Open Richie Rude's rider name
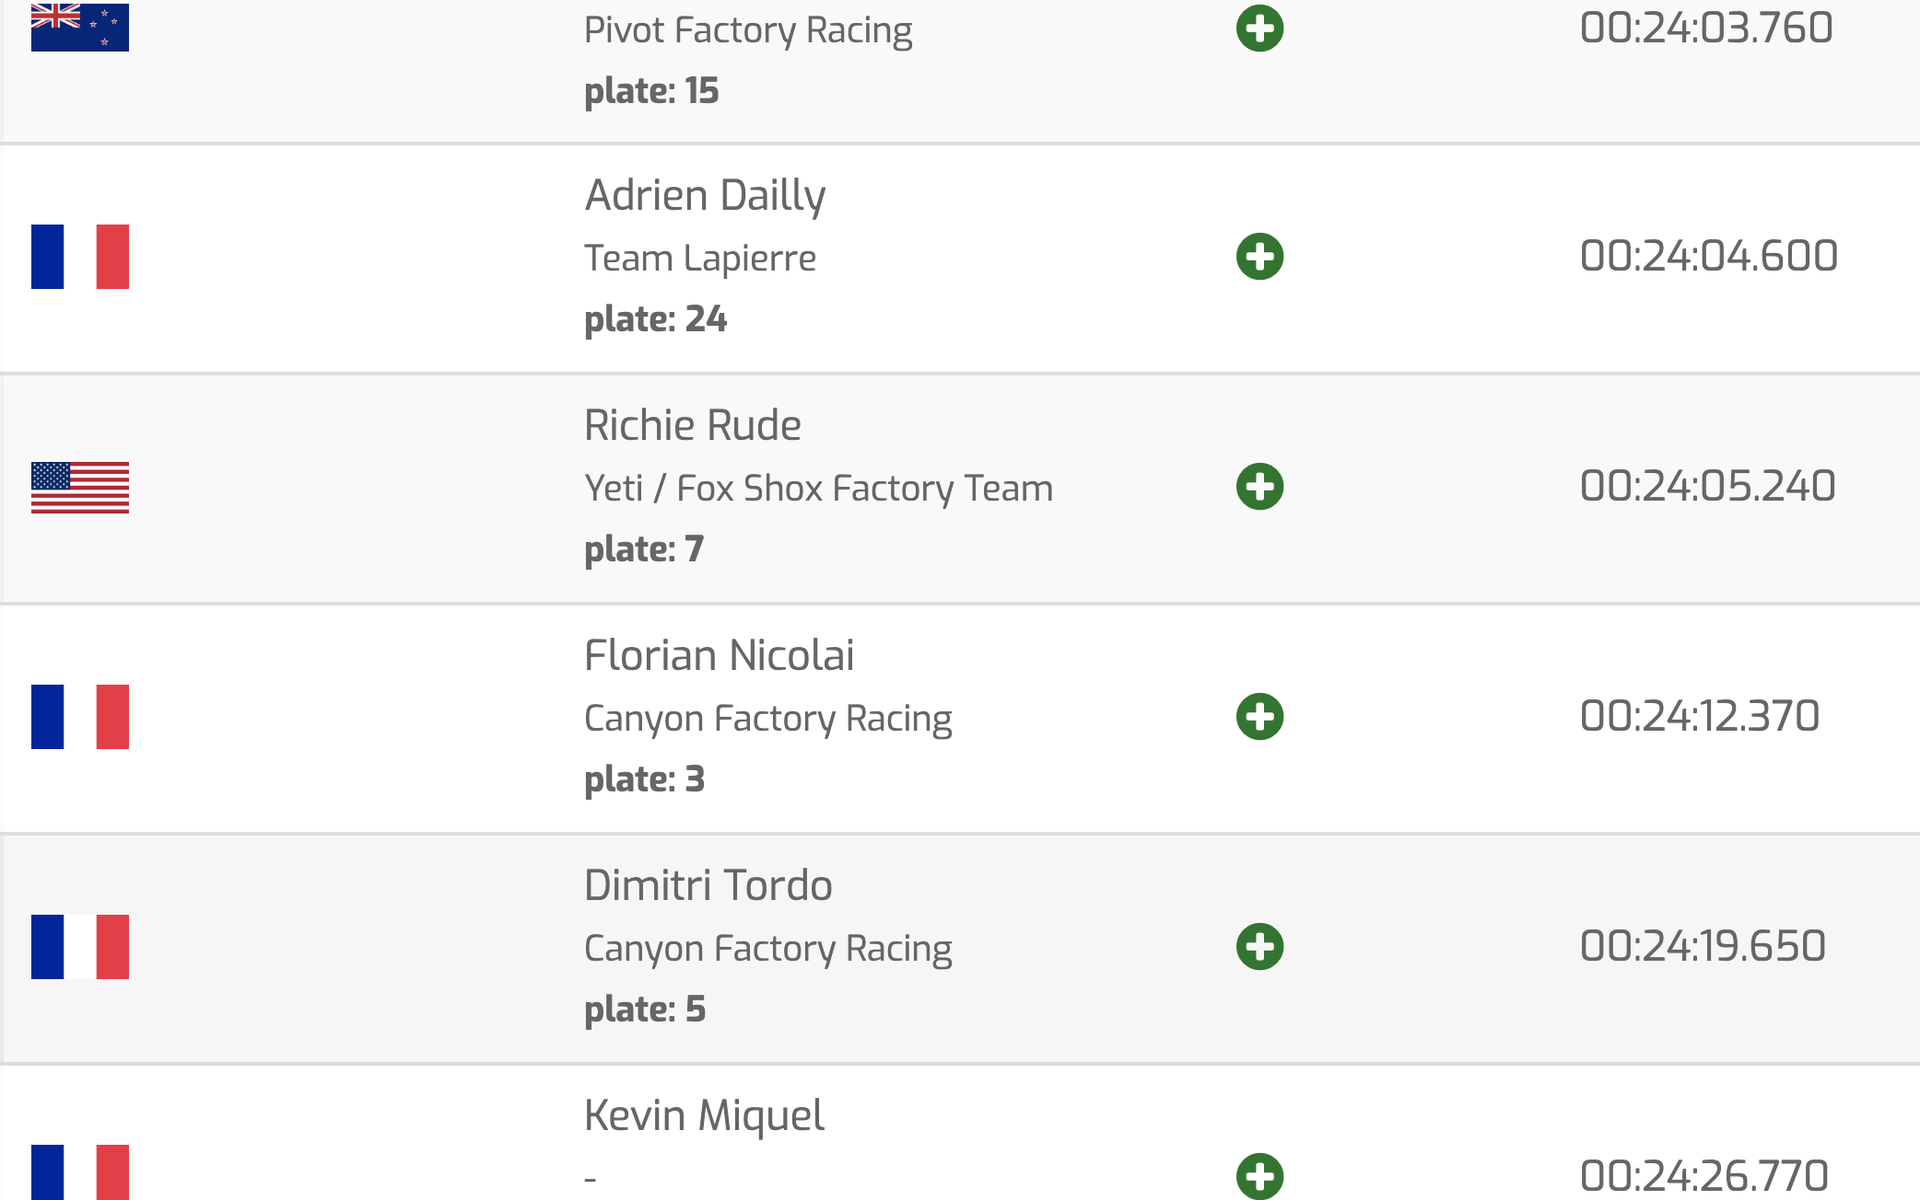 [x=693, y=425]
